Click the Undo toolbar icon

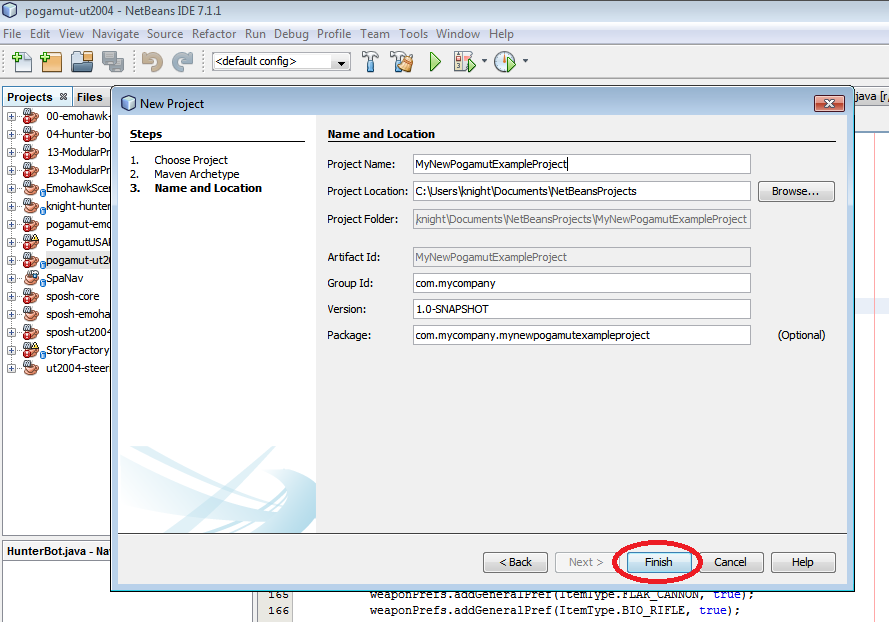(152, 61)
